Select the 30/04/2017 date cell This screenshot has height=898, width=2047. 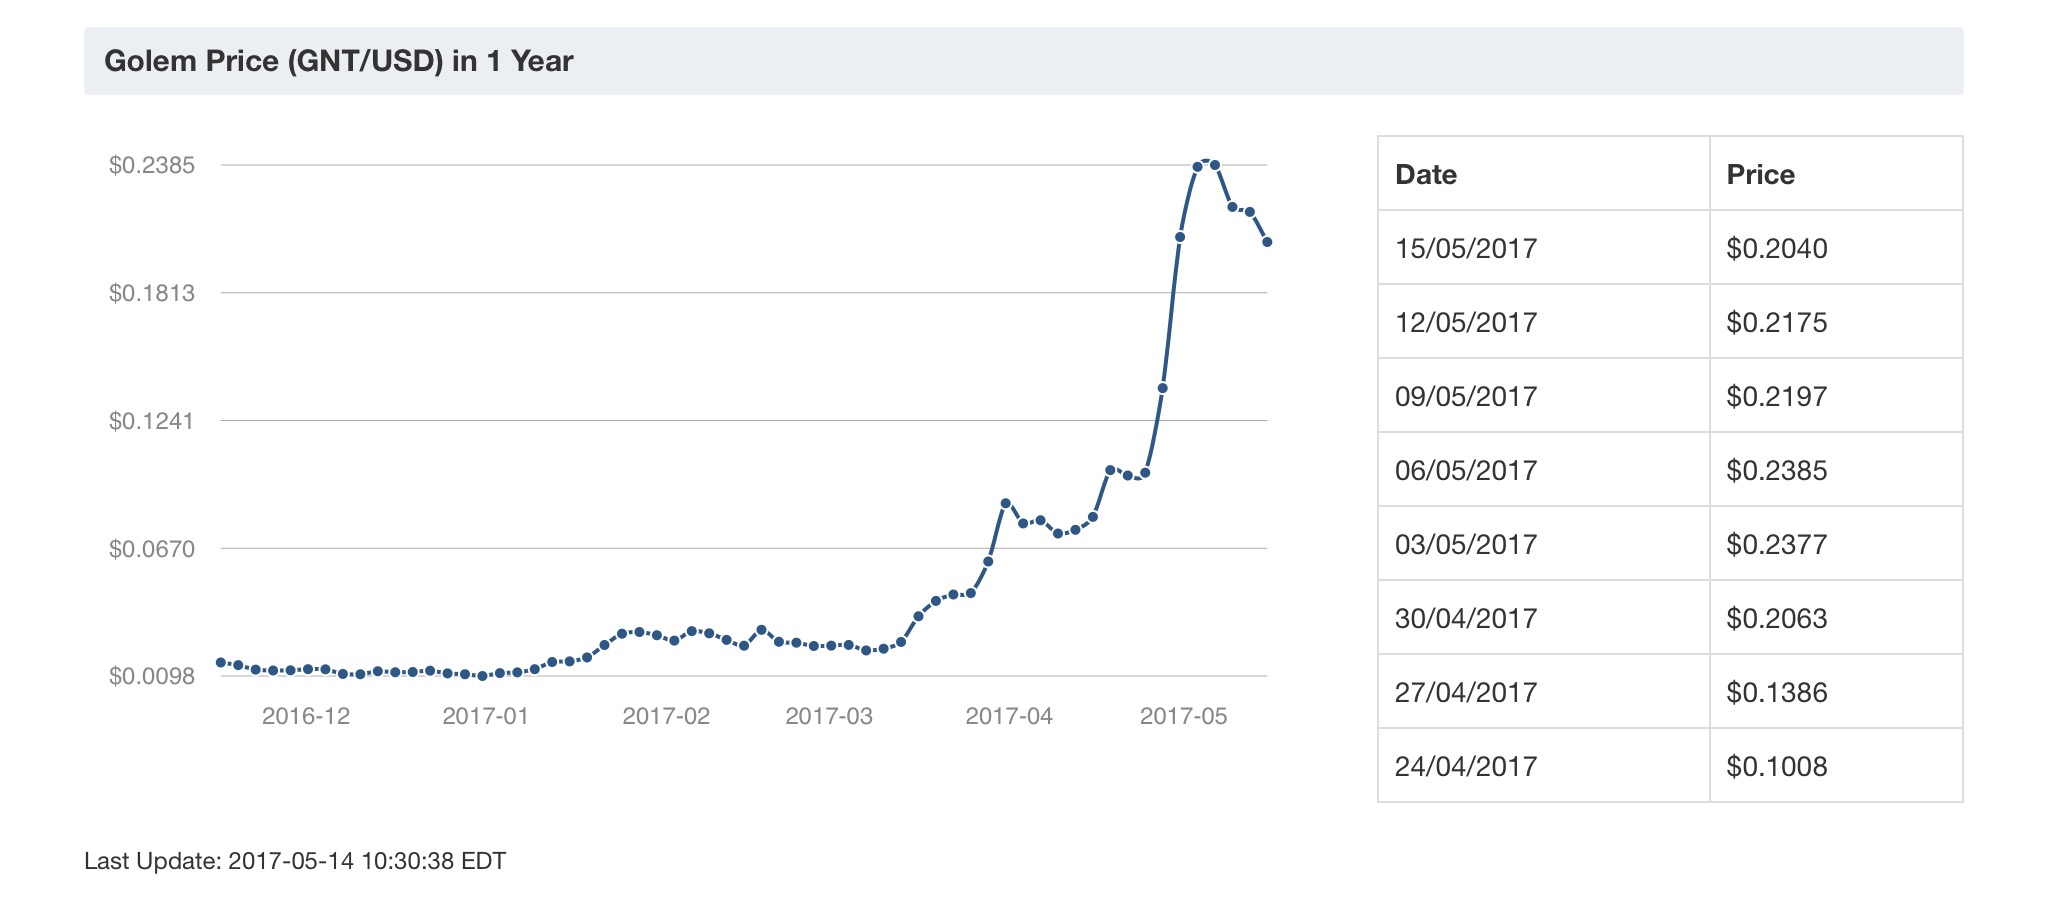[1543, 617]
